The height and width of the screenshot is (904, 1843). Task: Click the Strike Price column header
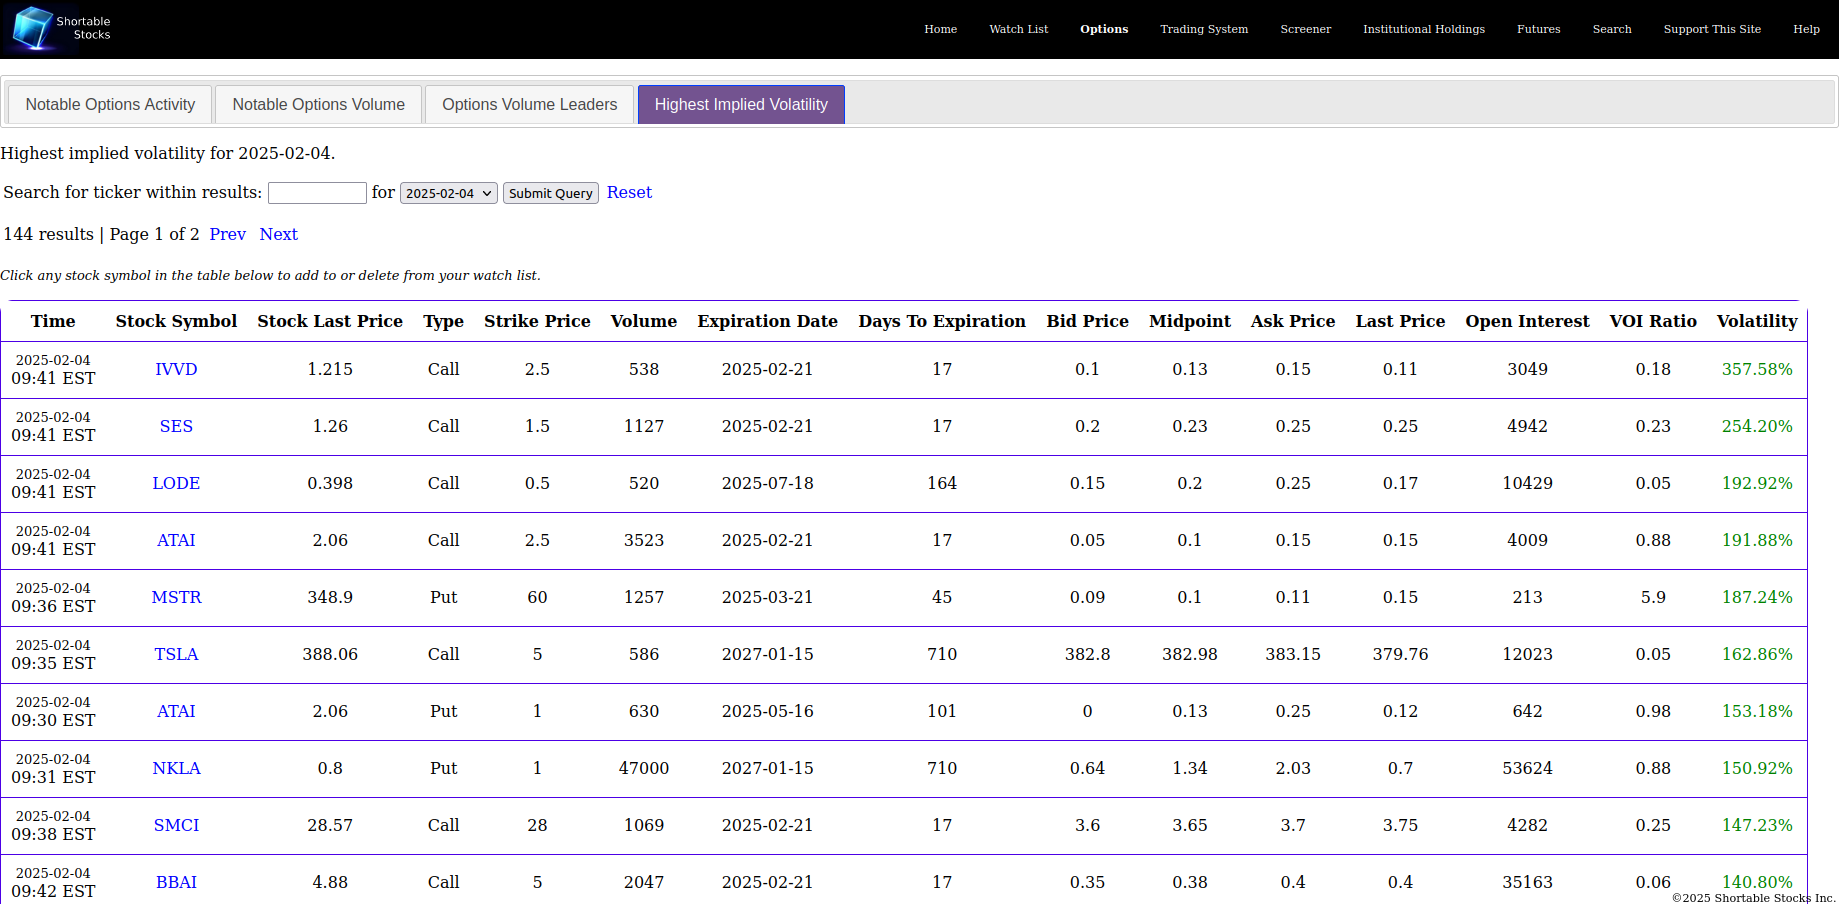tap(537, 321)
